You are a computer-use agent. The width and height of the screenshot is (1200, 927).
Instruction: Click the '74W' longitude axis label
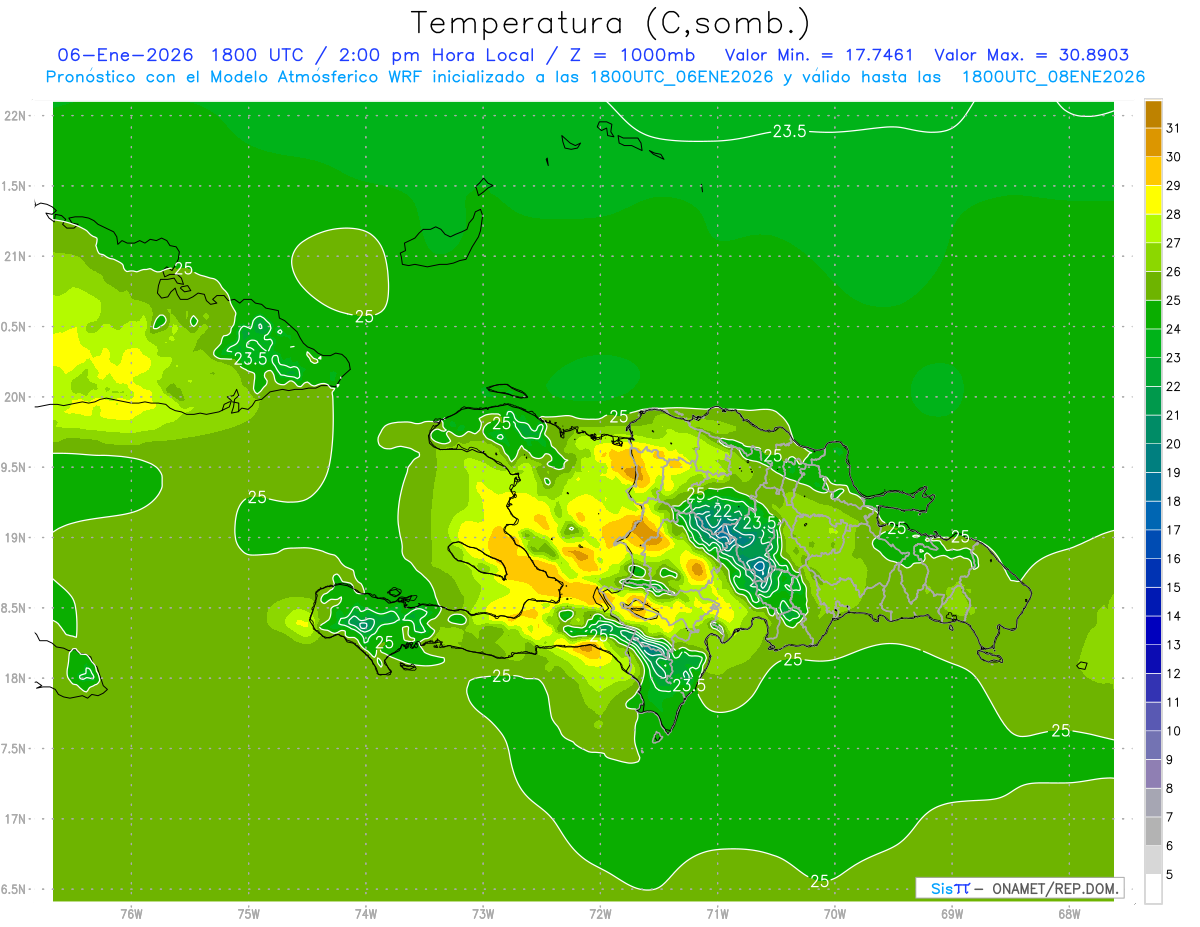pyautogui.click(x=365, y=913)
